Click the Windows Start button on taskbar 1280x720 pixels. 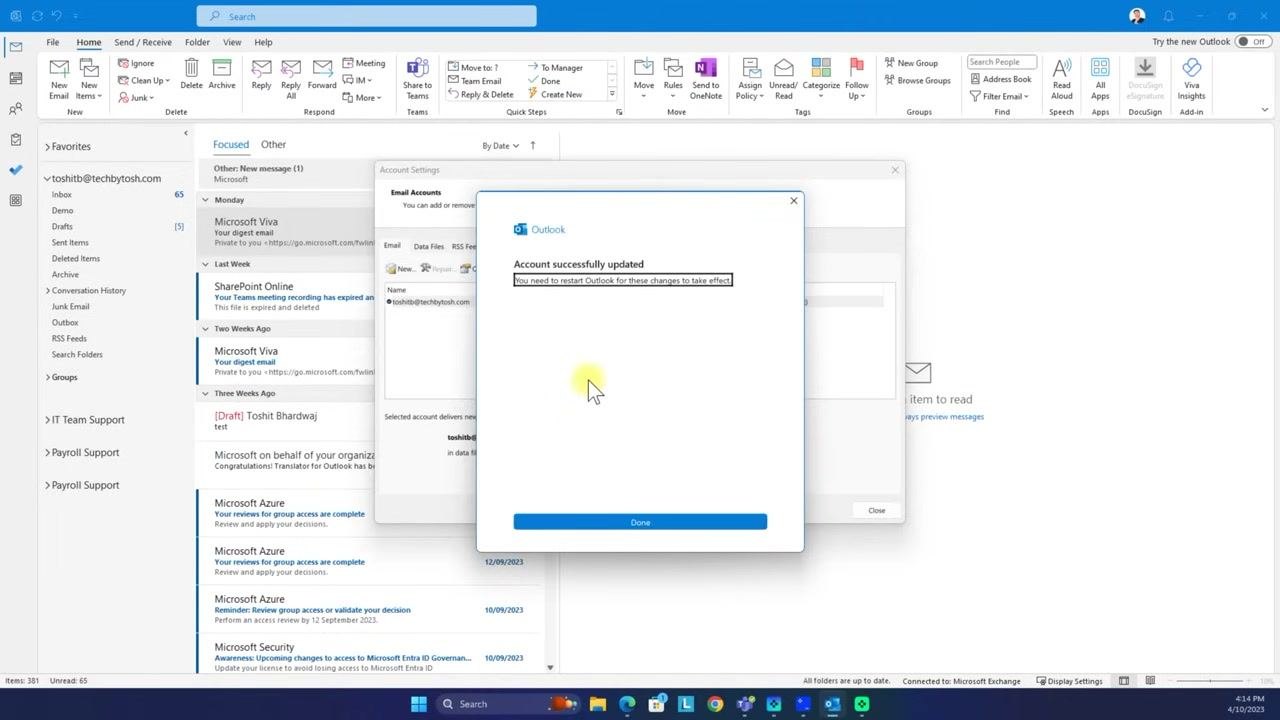pyautogui.click(x=419, y=704)
